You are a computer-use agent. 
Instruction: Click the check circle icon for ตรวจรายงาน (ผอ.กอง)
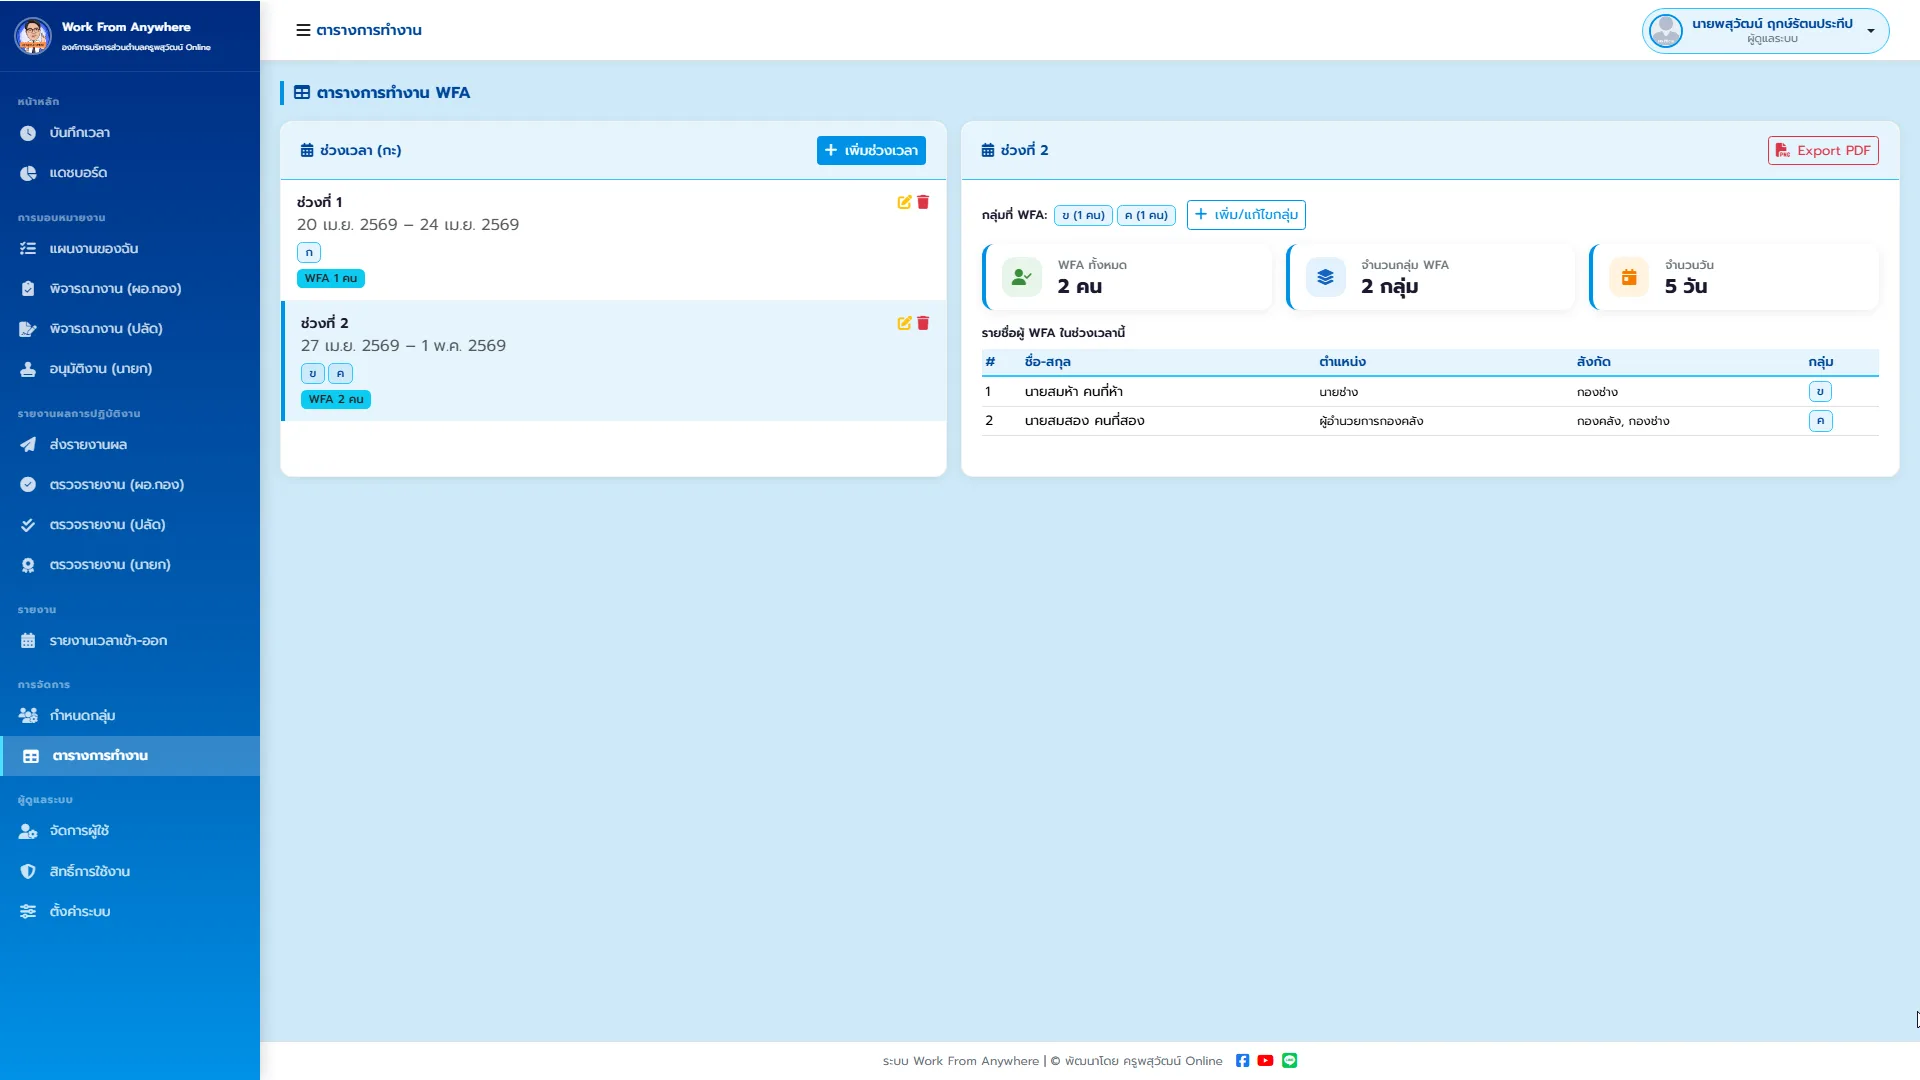28,485
